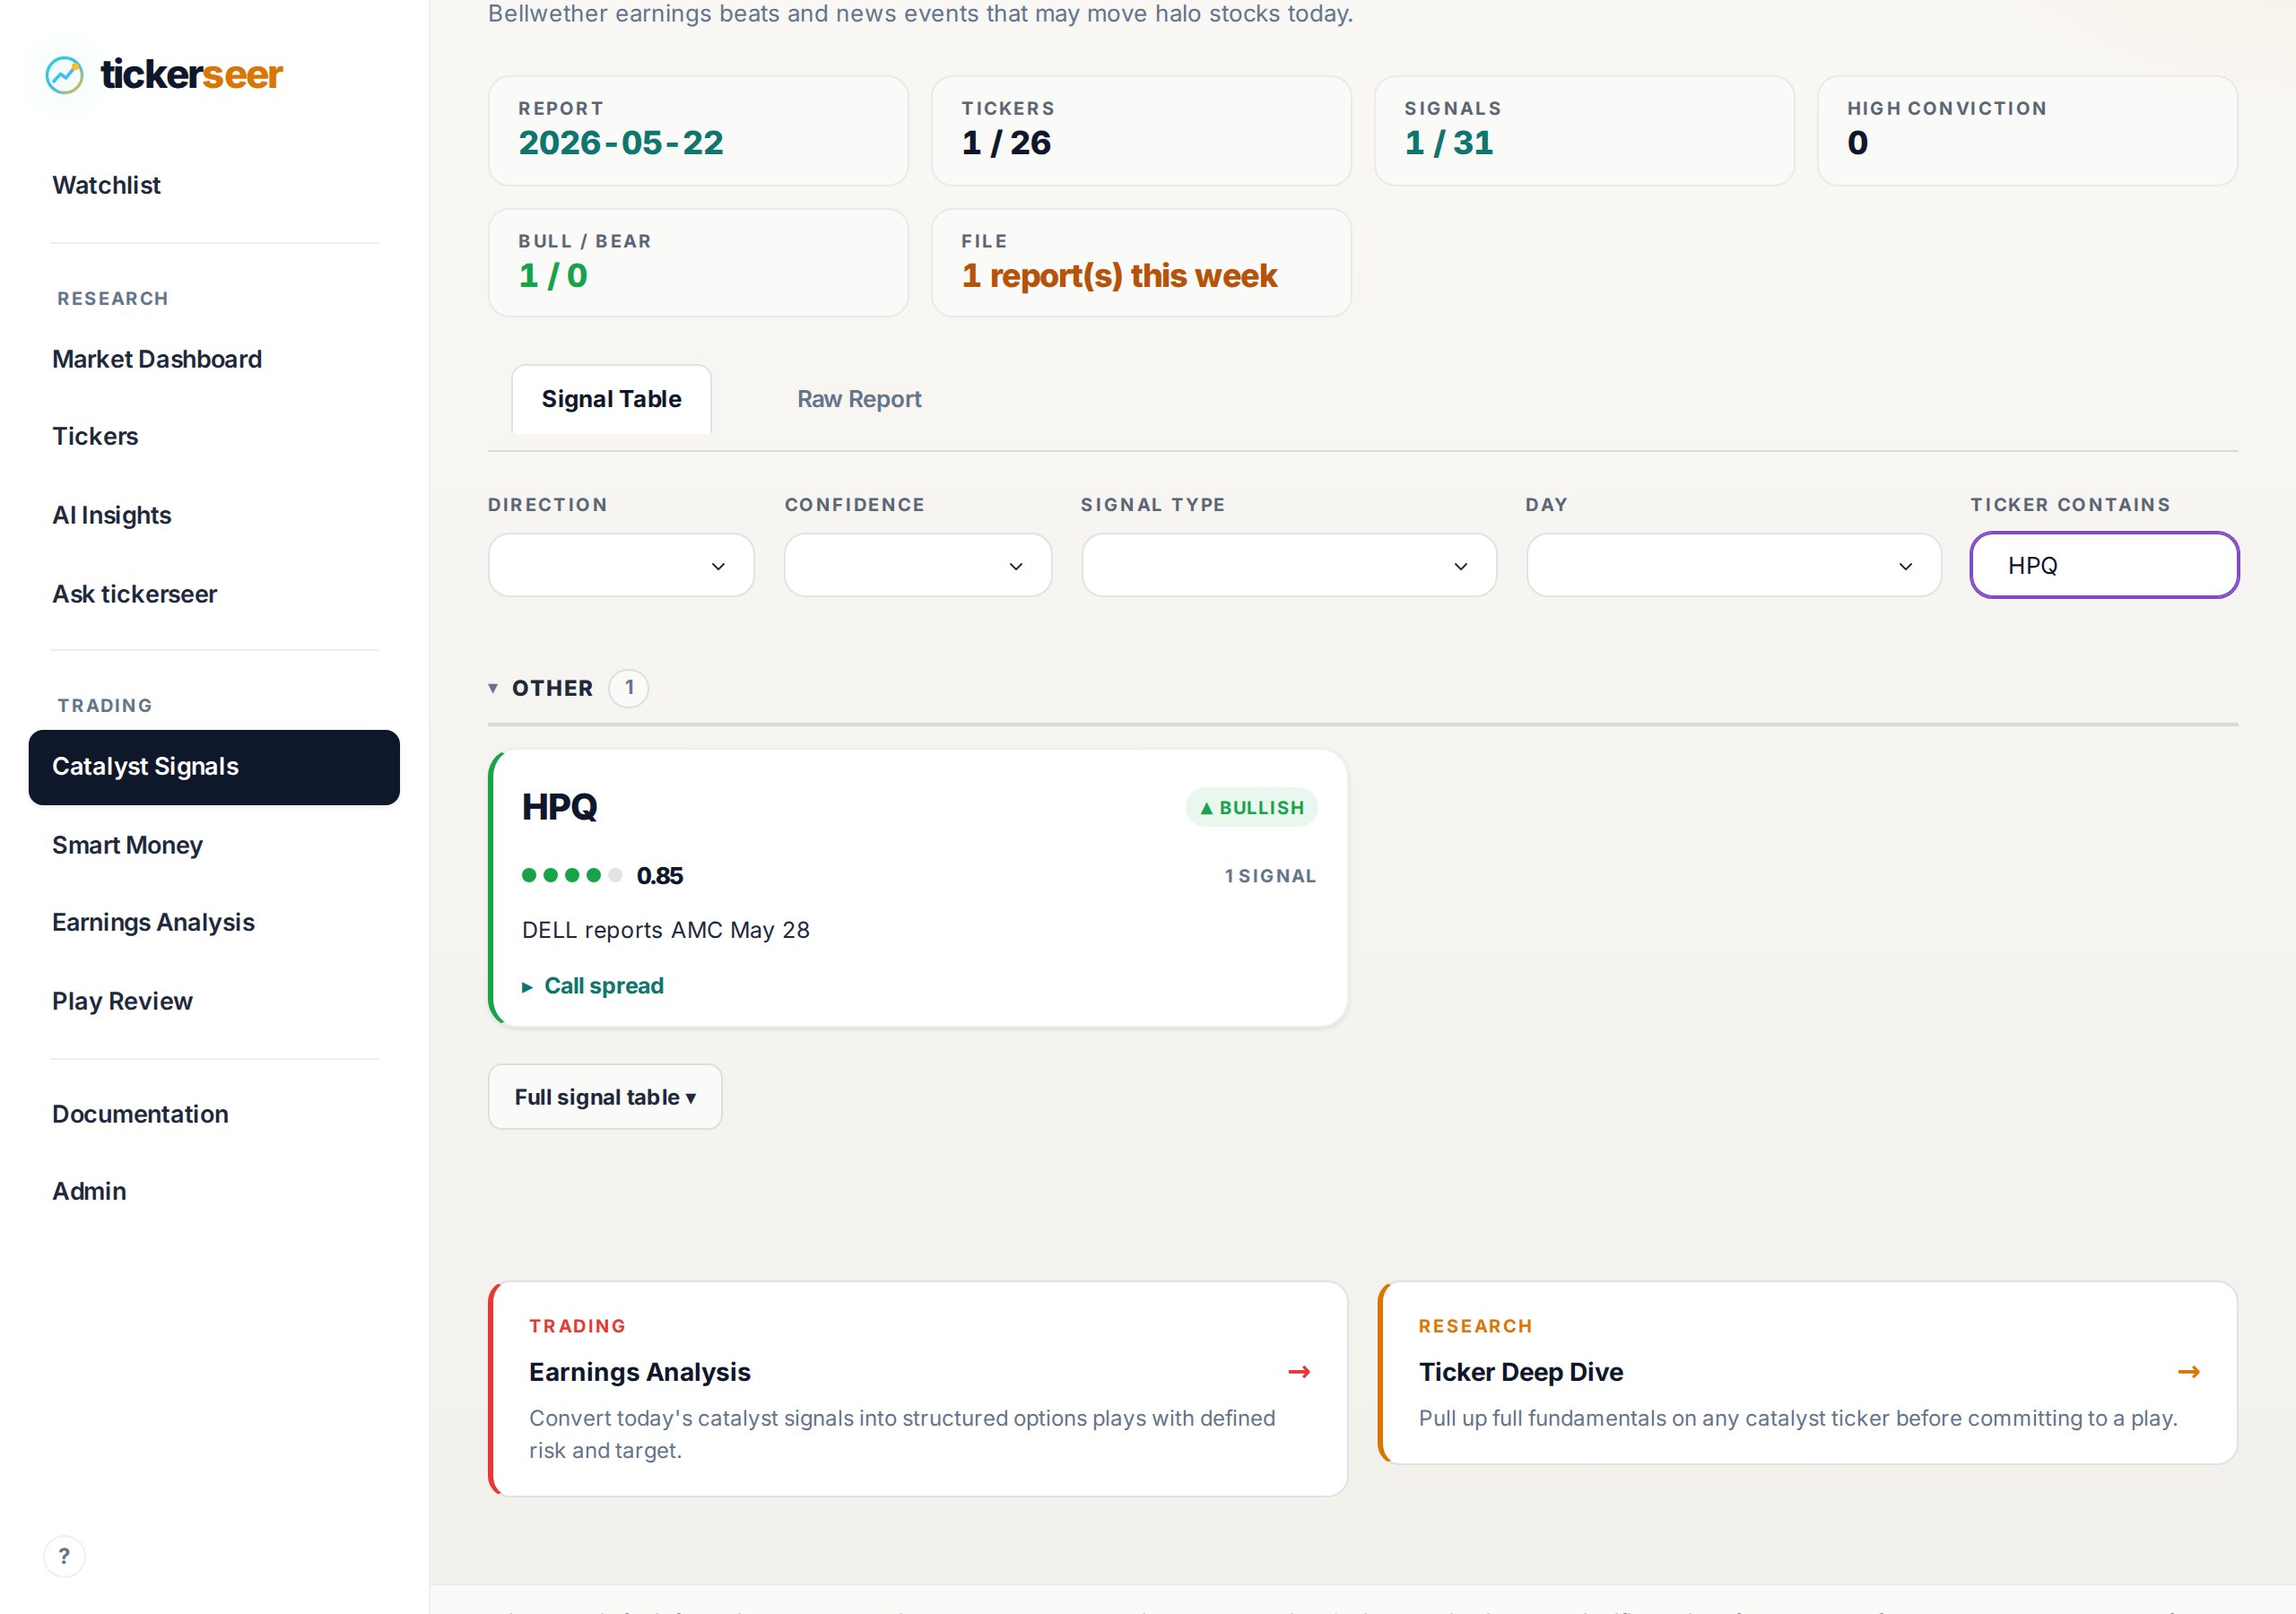Go to Smart Money page
This screenshot has height=1614, width=2296.
[x=127, y=845]
